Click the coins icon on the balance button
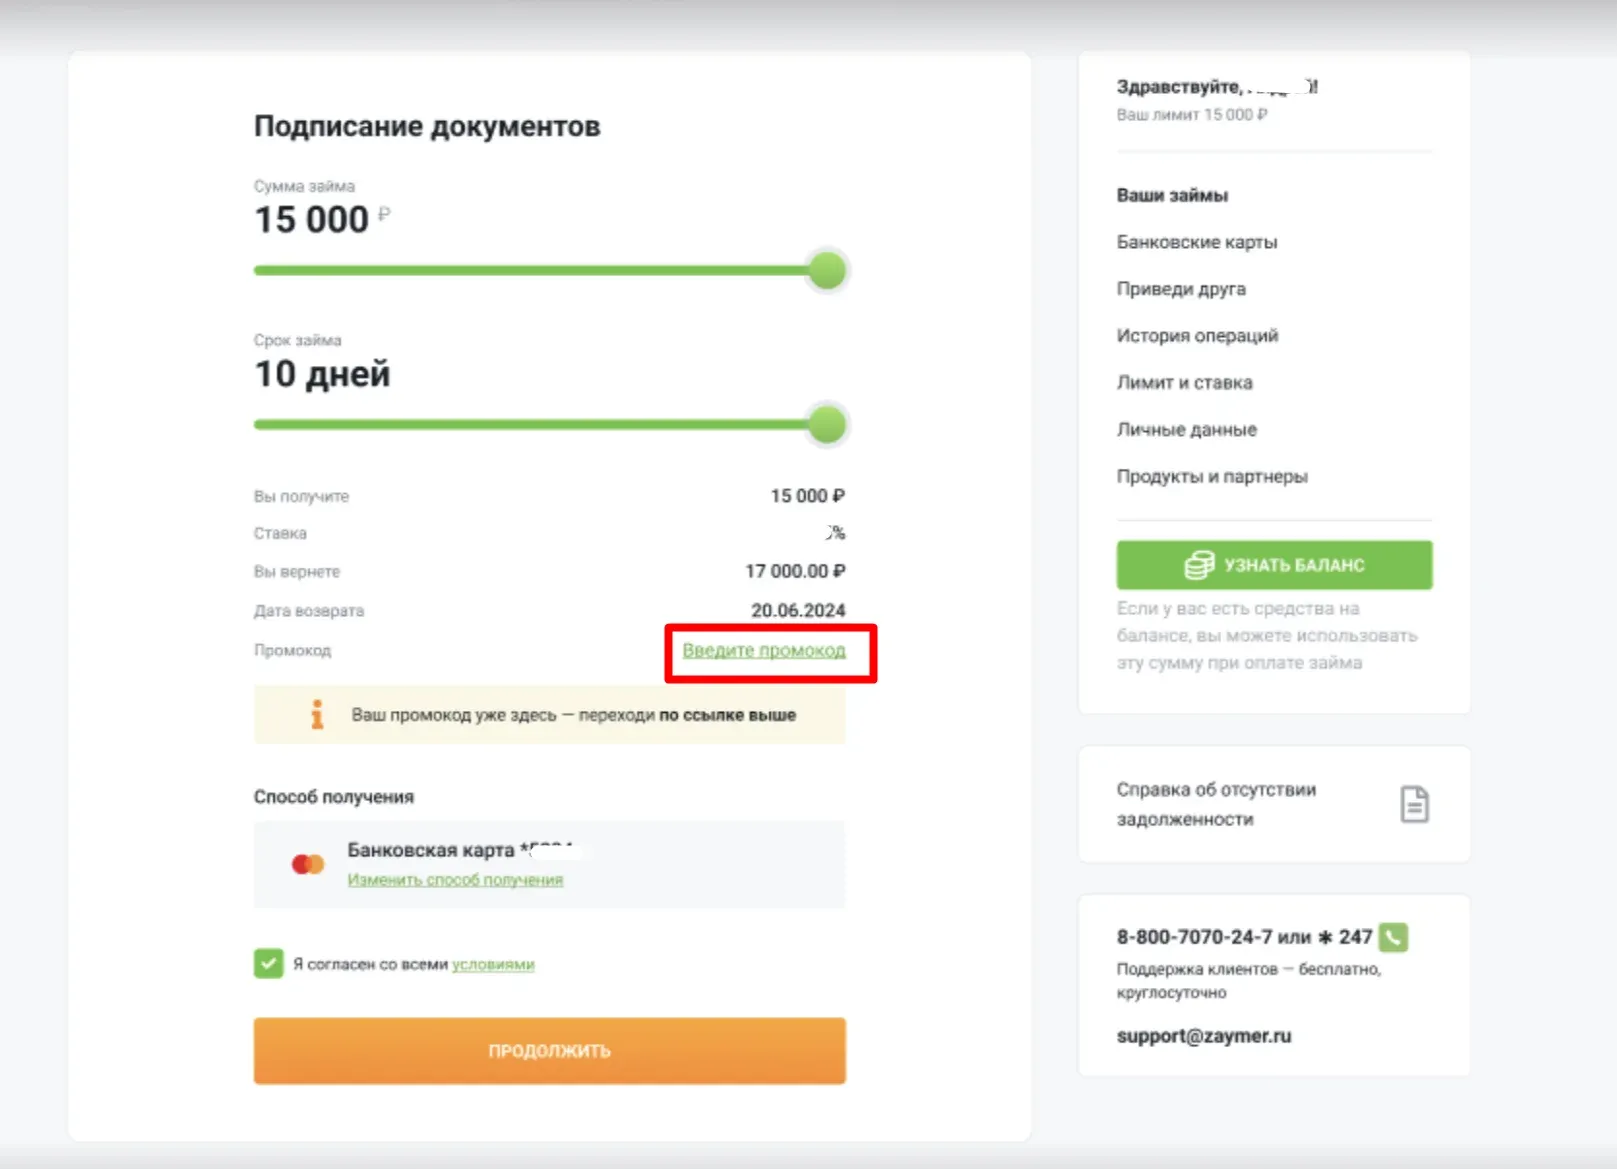Image resolution: width=1617 pixels, height=1169 pixels. 1199,565
